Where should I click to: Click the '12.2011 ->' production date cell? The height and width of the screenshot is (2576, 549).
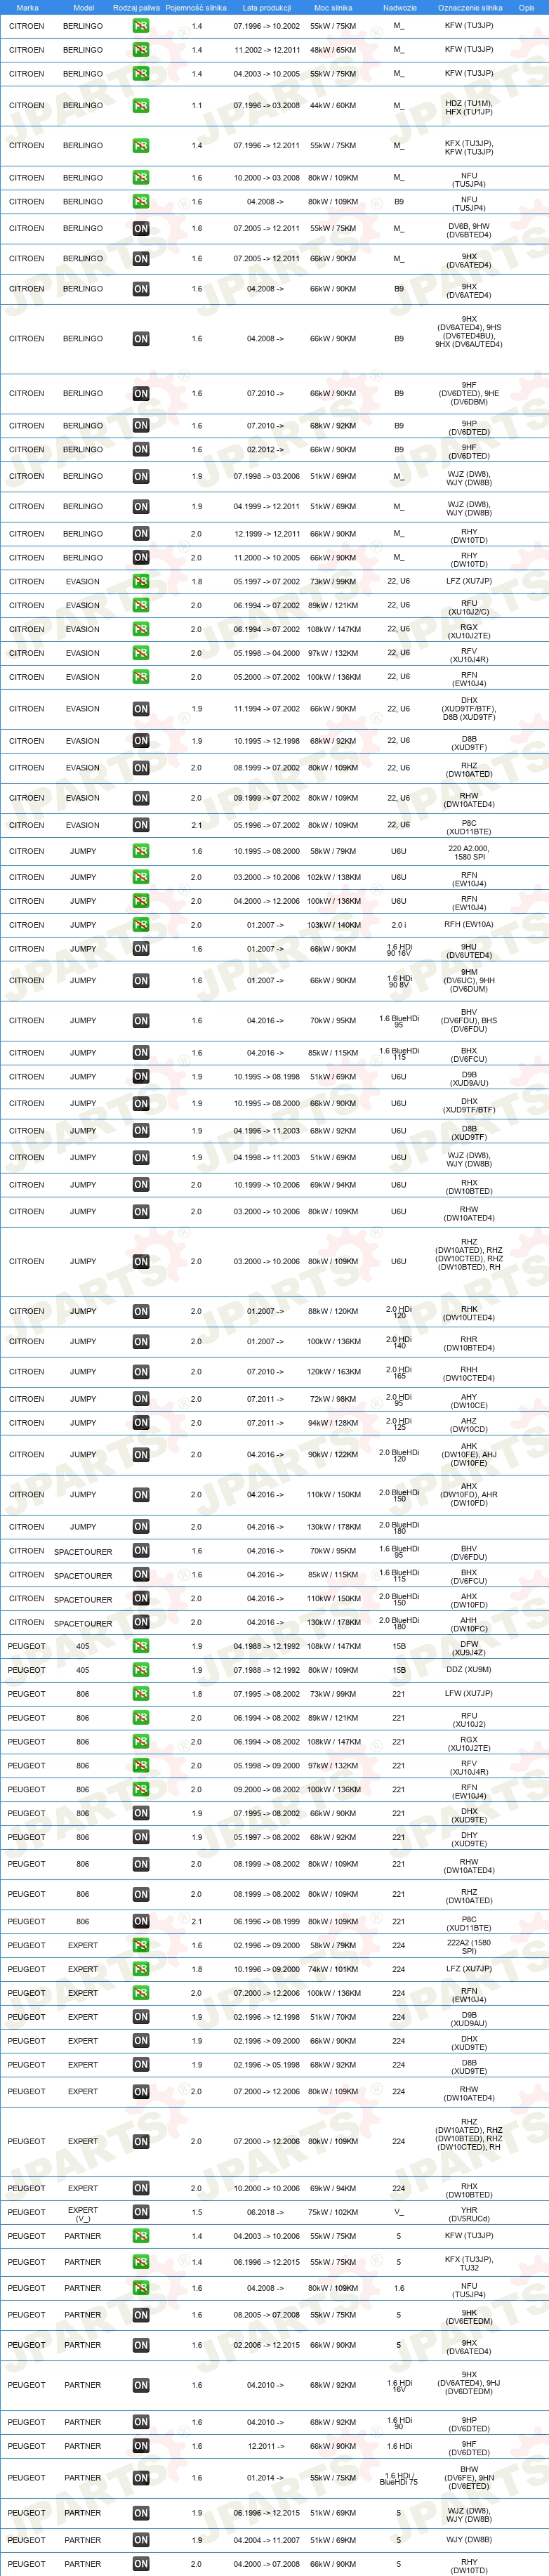[266, 2447]
